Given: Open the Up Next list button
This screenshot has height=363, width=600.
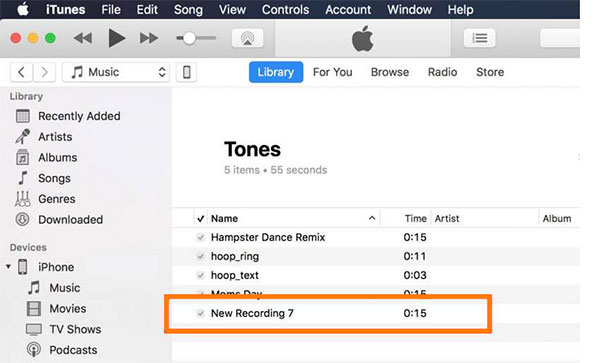Looking at the screenshot, I should click(479, 38).
